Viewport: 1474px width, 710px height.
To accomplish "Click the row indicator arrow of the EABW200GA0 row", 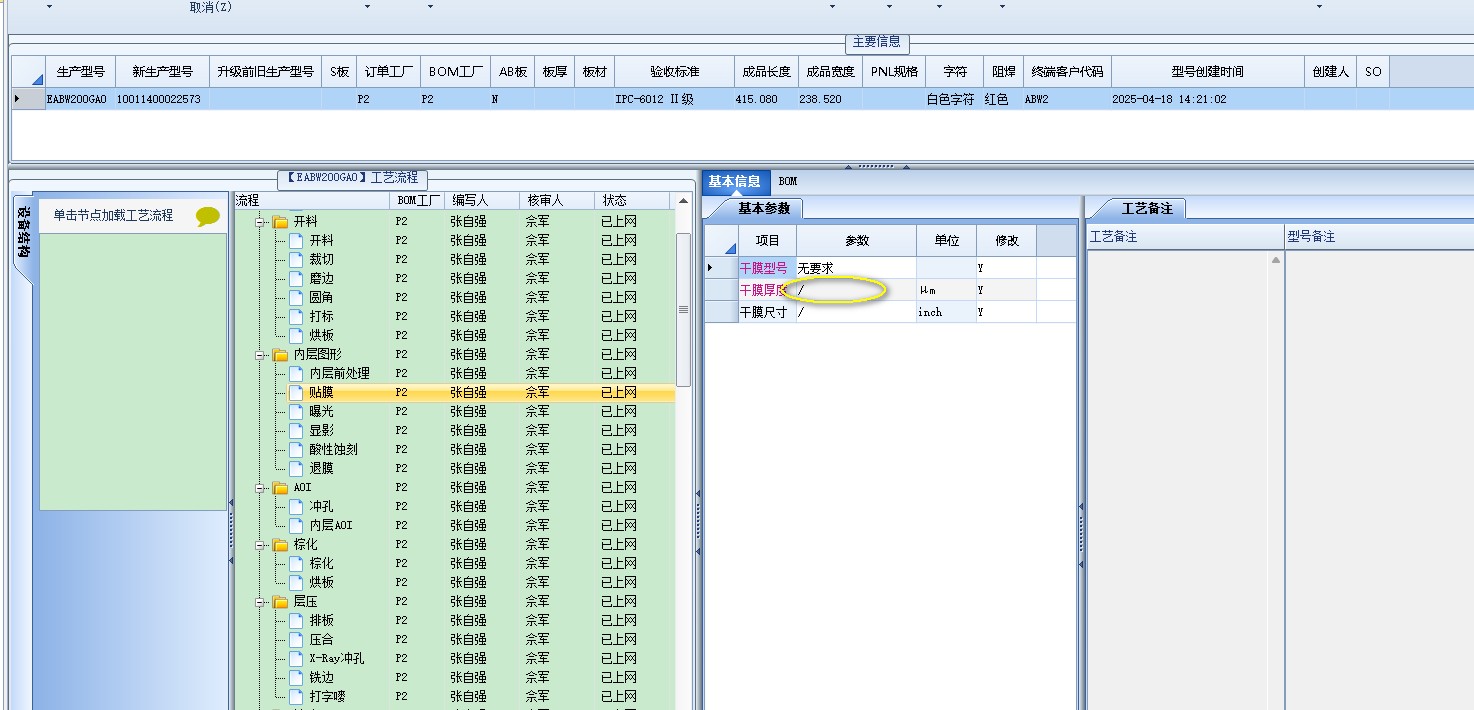I will (17, 99).
